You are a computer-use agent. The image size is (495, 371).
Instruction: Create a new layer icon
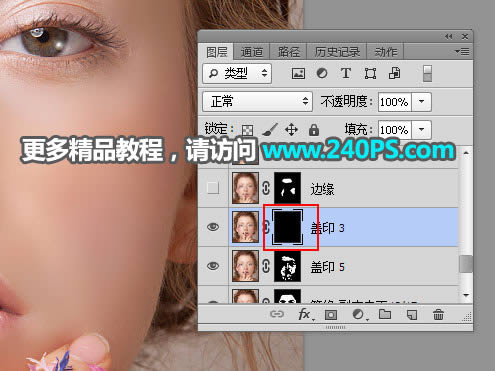point(412,314)
